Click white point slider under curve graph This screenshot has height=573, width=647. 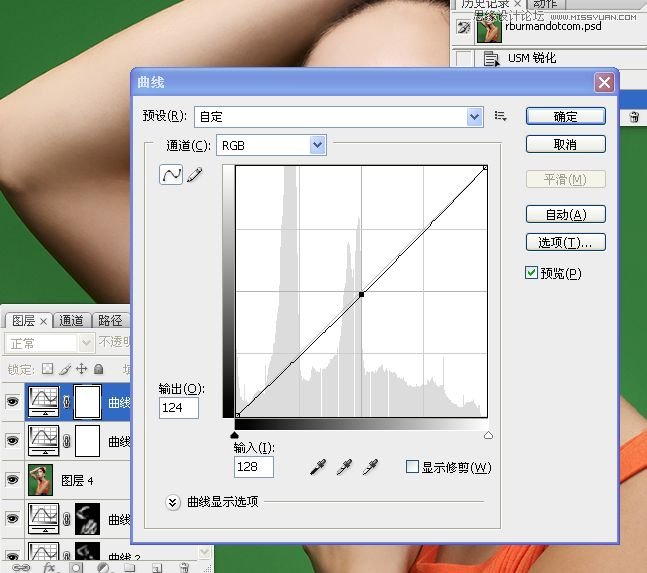pyautogui.click(x=488, y=435)
